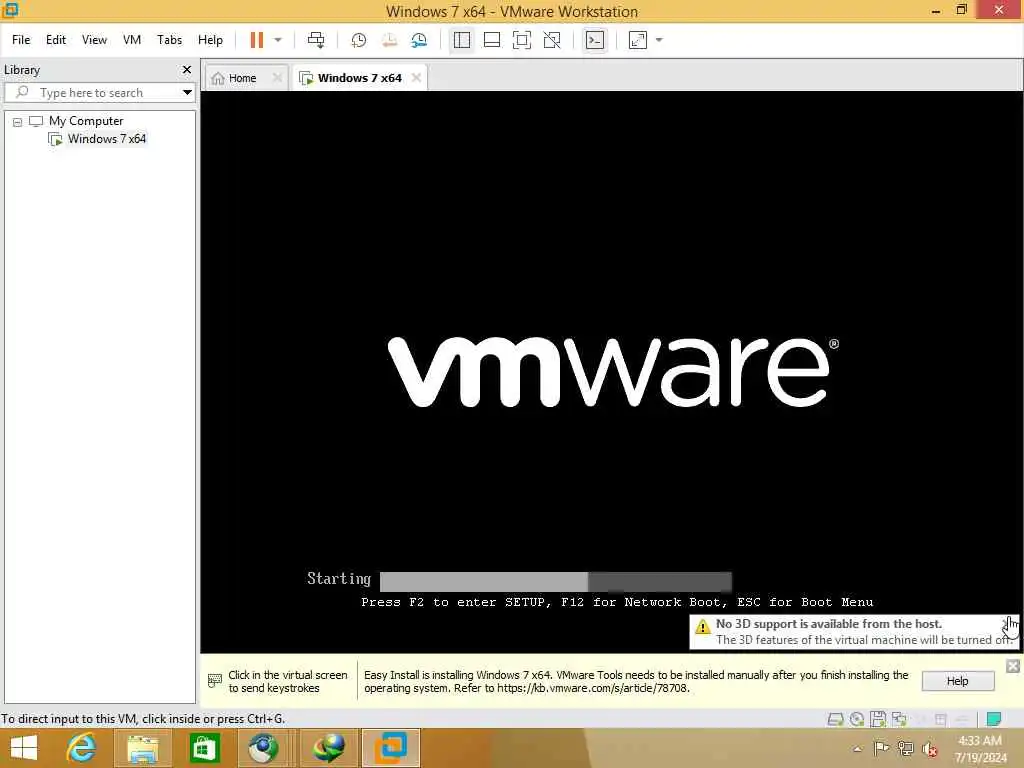The width and height of the screenshot is (1024, 768).
Task: Toggle Unity mode
Action: 552,40
